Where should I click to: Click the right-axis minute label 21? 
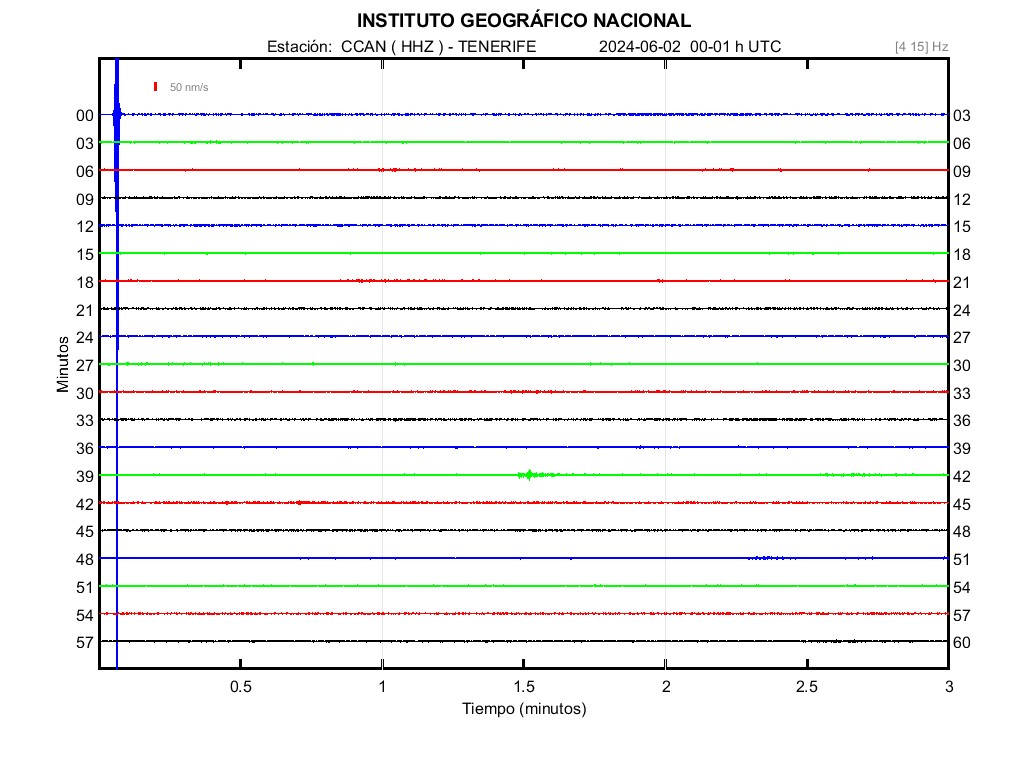[x=961, y=283]
